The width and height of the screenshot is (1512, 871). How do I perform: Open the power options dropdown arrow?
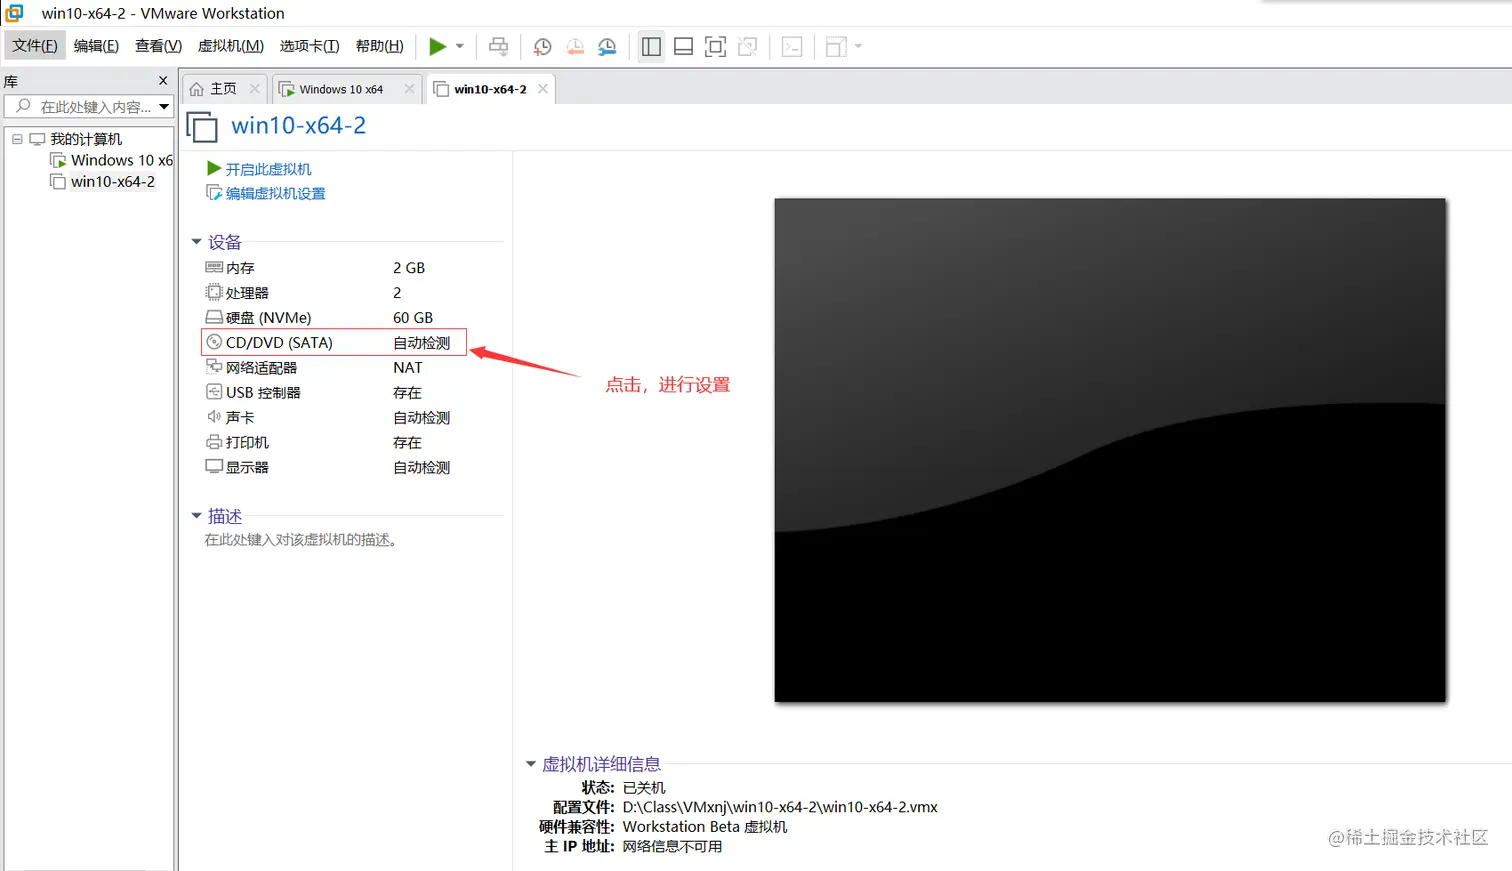click(460, 46)
